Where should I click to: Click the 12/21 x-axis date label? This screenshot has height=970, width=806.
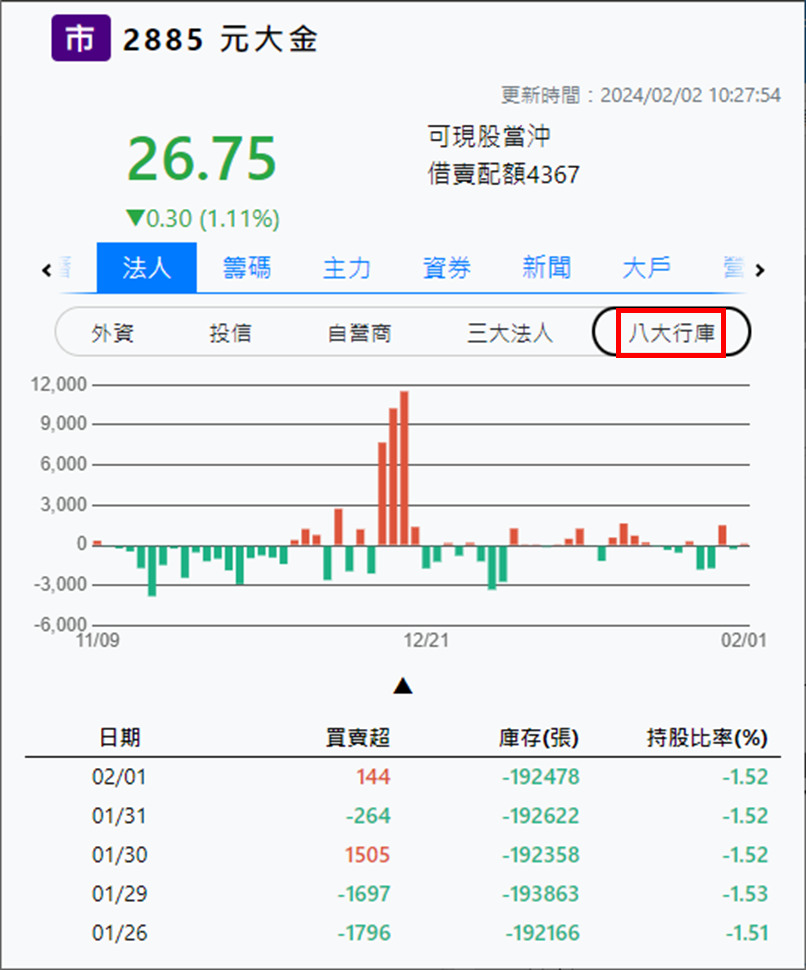tap(427, 640)
